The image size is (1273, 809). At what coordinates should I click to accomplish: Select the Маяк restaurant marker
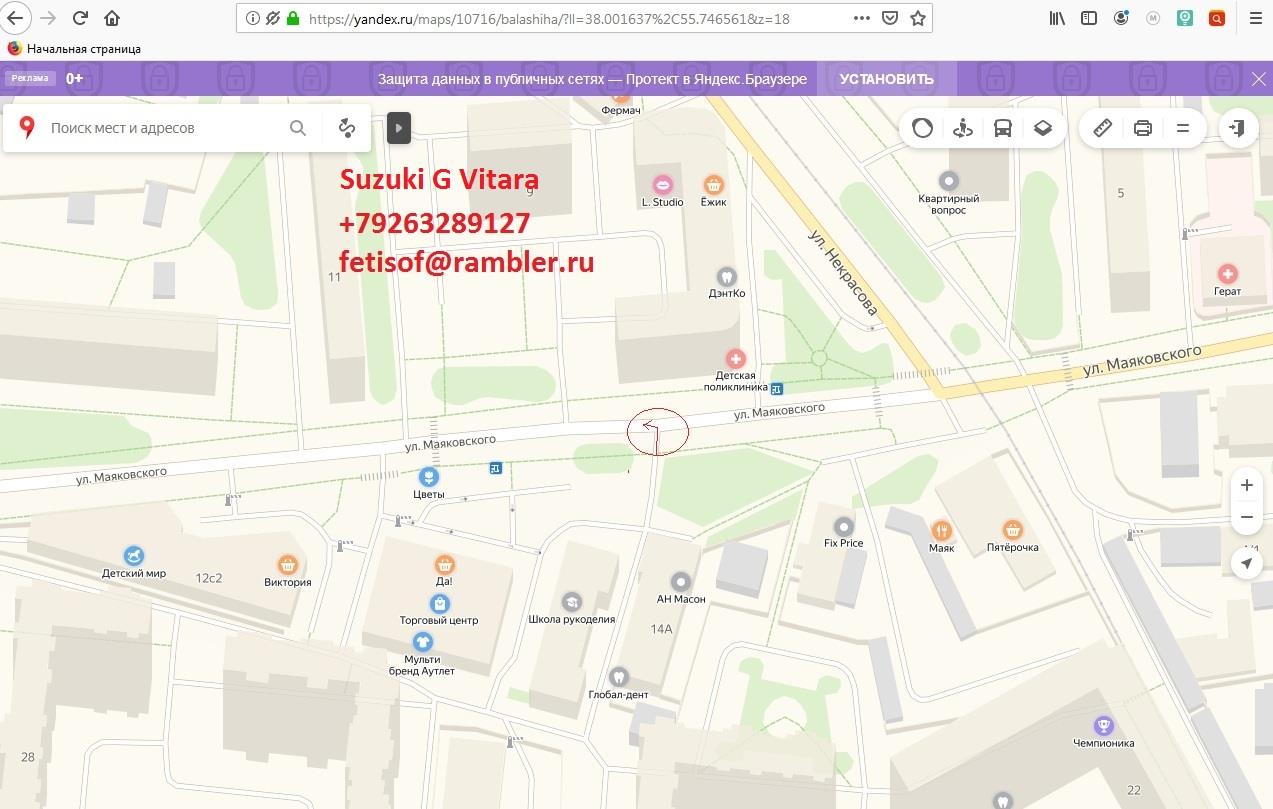tap(941, 530)
